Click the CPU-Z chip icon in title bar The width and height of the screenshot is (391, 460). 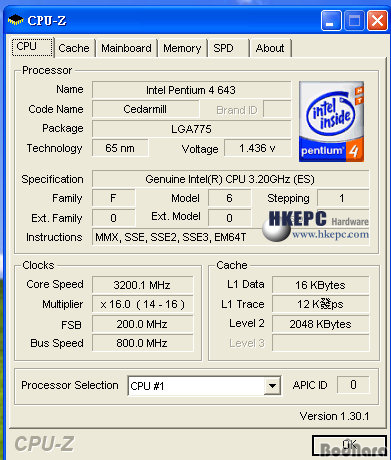tap(15, 21)
